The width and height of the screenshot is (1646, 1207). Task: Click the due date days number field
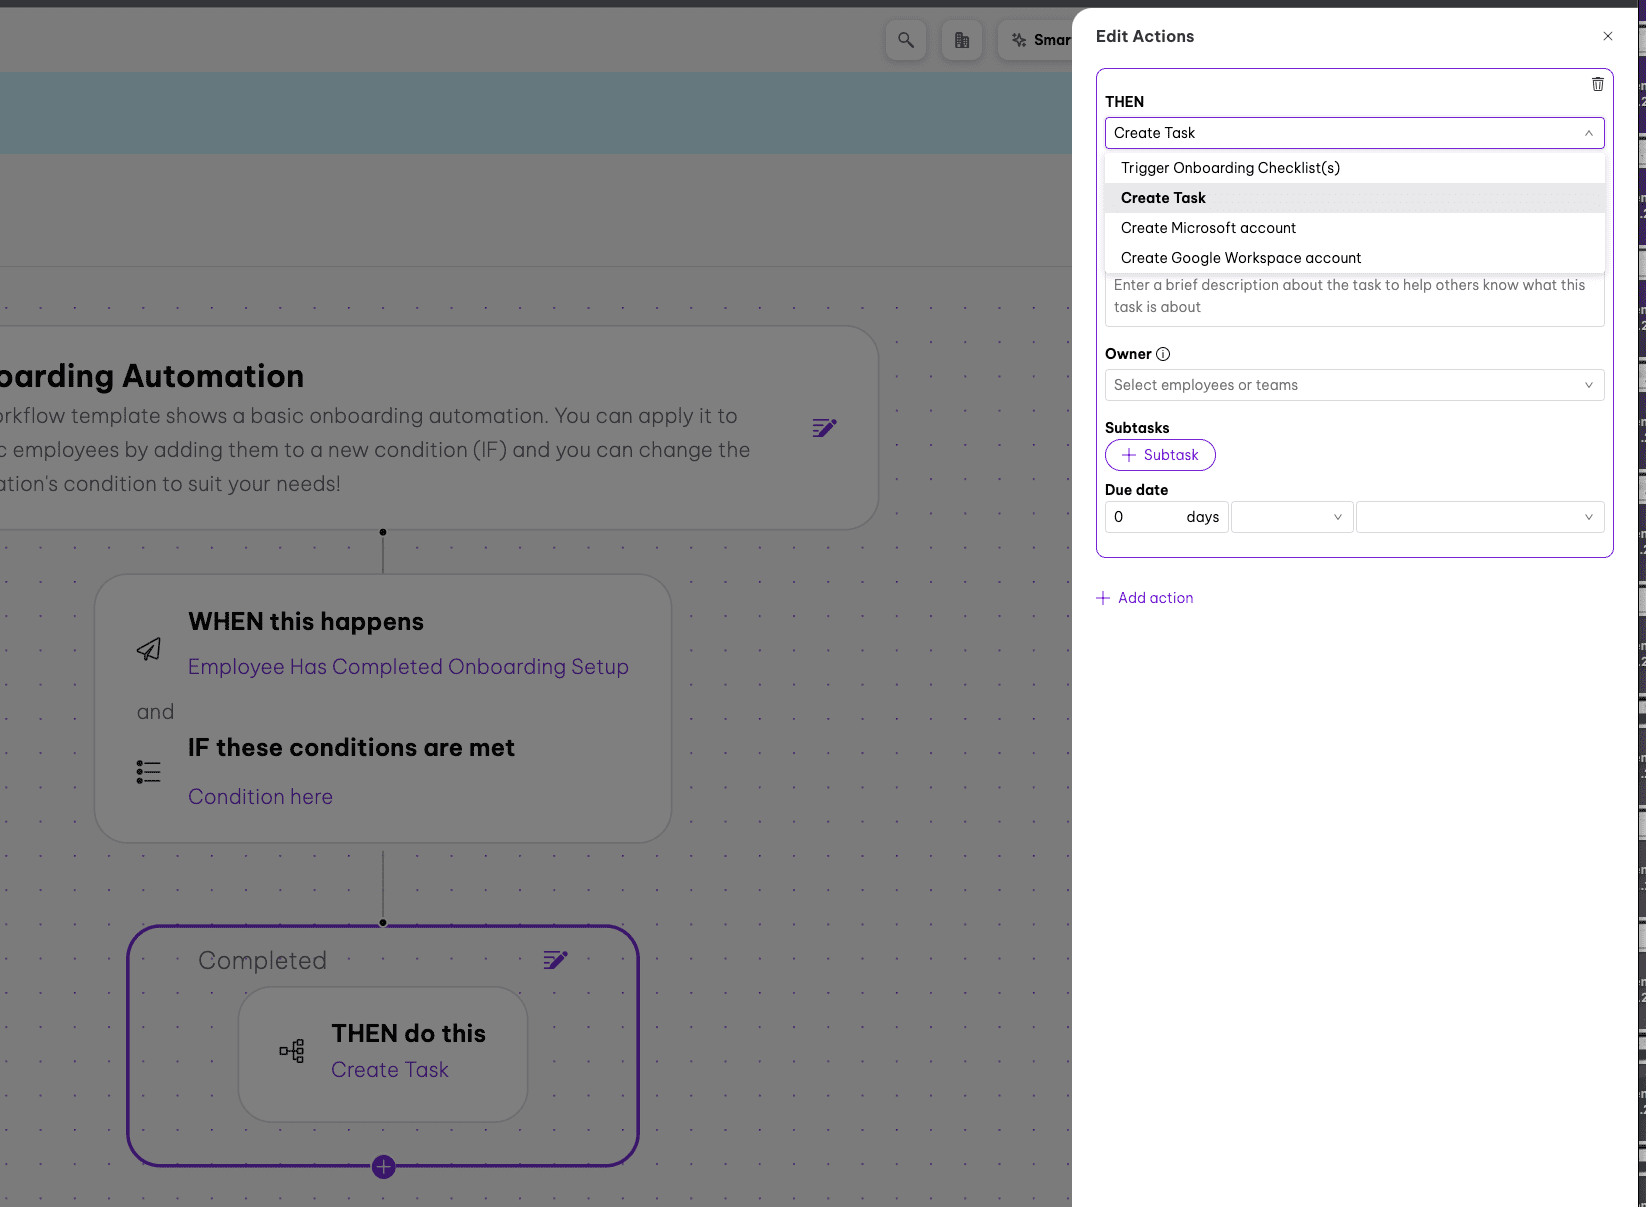[1166, 517]
